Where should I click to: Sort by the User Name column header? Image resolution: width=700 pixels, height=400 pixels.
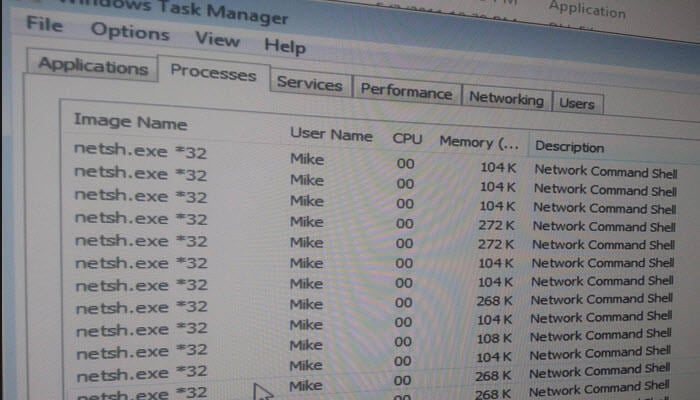pyautogui.click(x=331, y=134)
